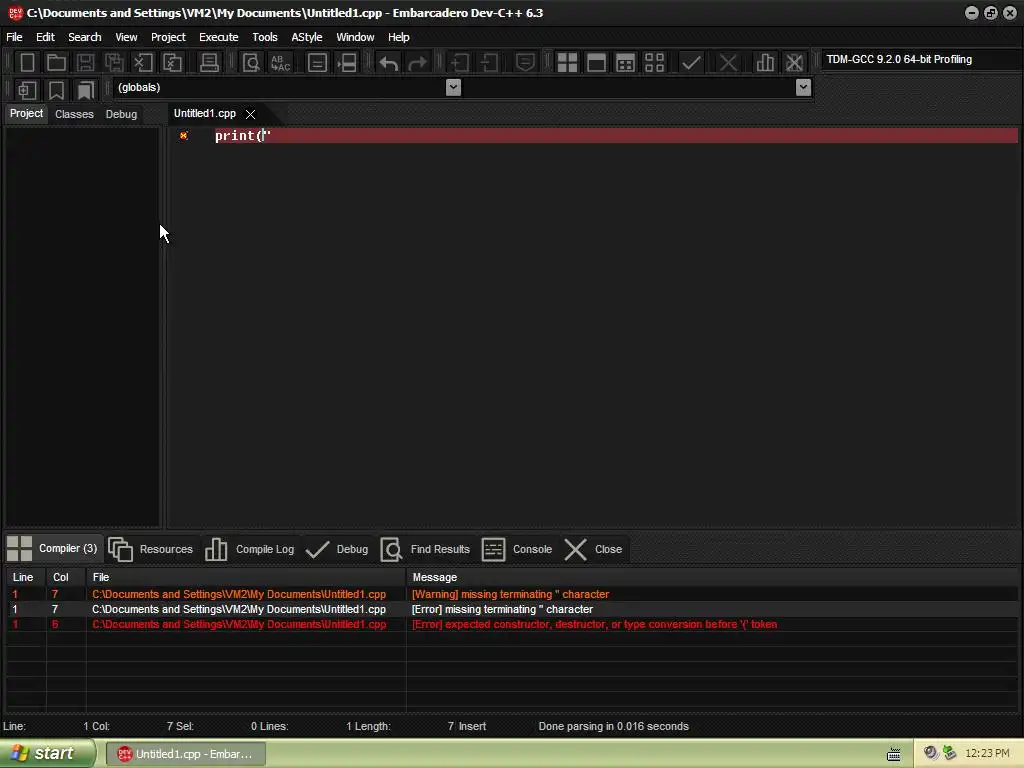Open the (globals) scope dropdown

pos(453,88)
